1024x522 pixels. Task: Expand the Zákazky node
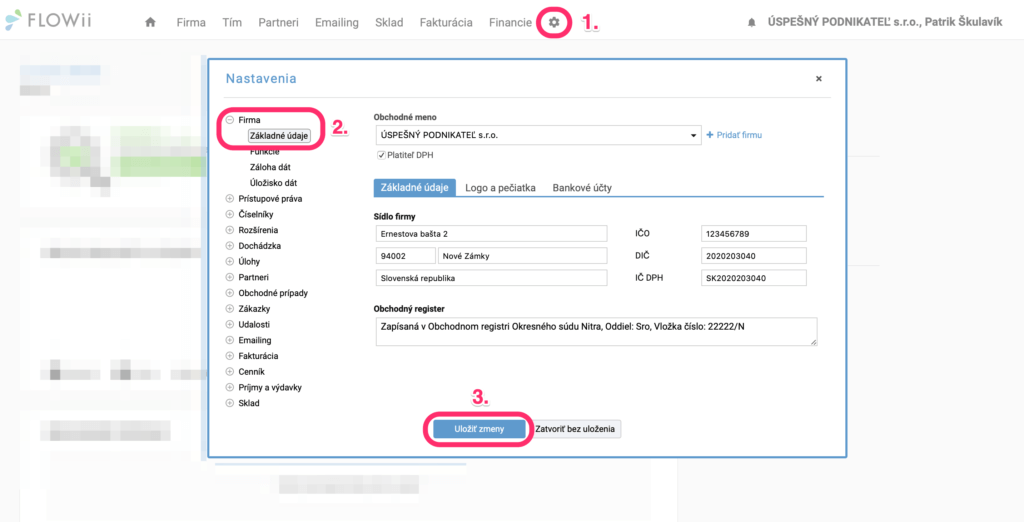[x=230, y=308]
